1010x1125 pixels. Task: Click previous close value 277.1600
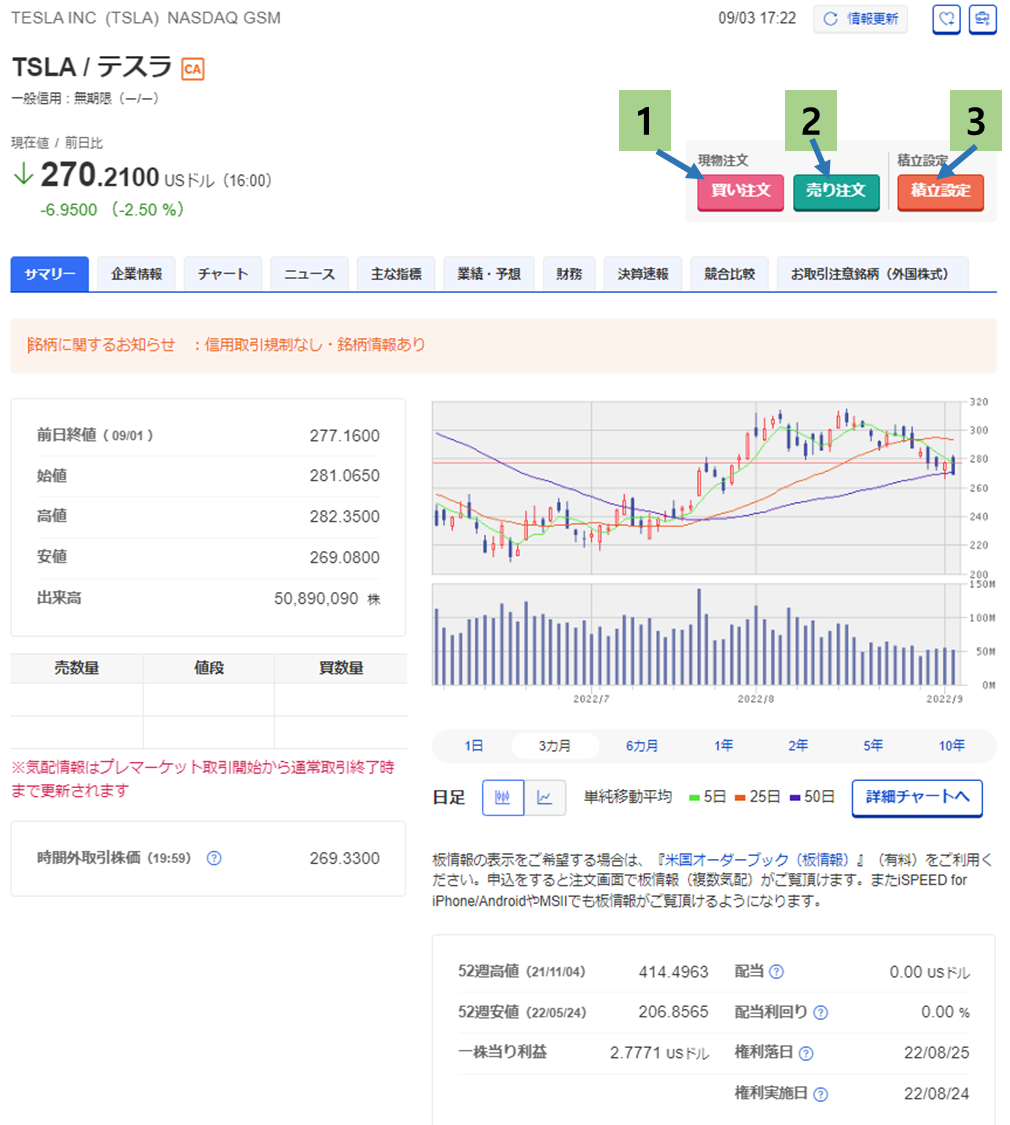[344, 436]
